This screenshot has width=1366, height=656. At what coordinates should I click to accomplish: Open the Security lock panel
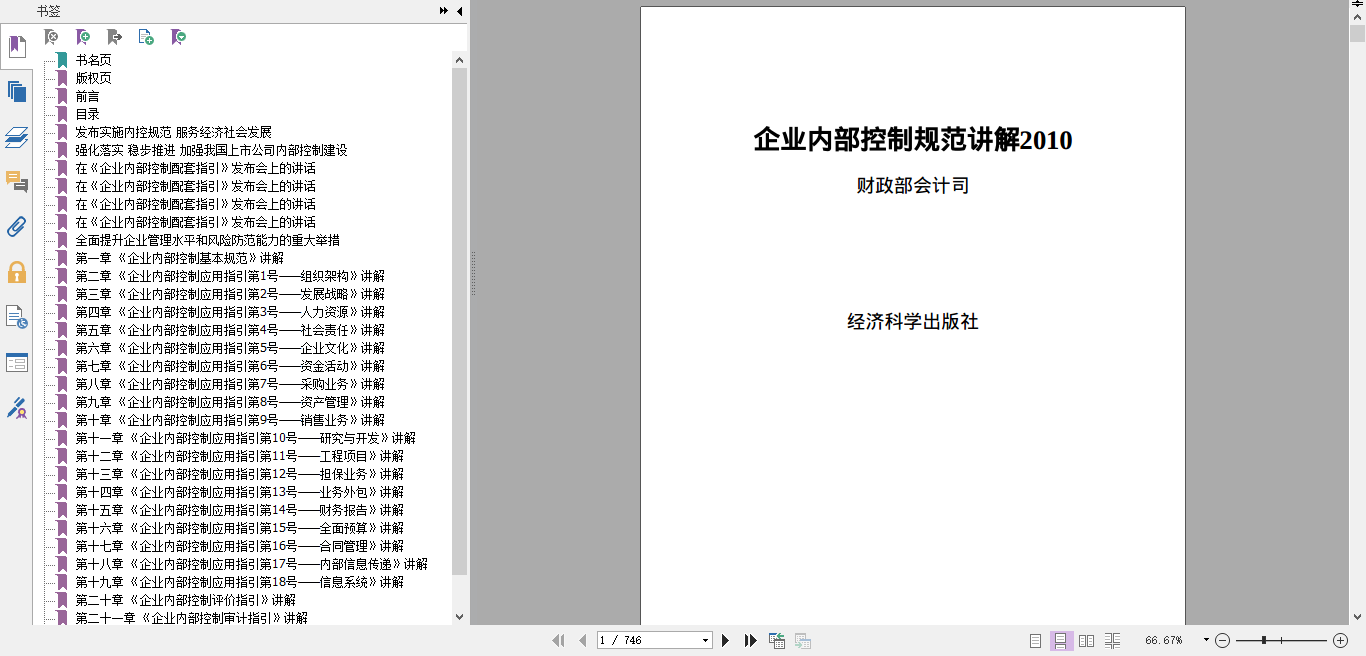(x=17, y=272)
